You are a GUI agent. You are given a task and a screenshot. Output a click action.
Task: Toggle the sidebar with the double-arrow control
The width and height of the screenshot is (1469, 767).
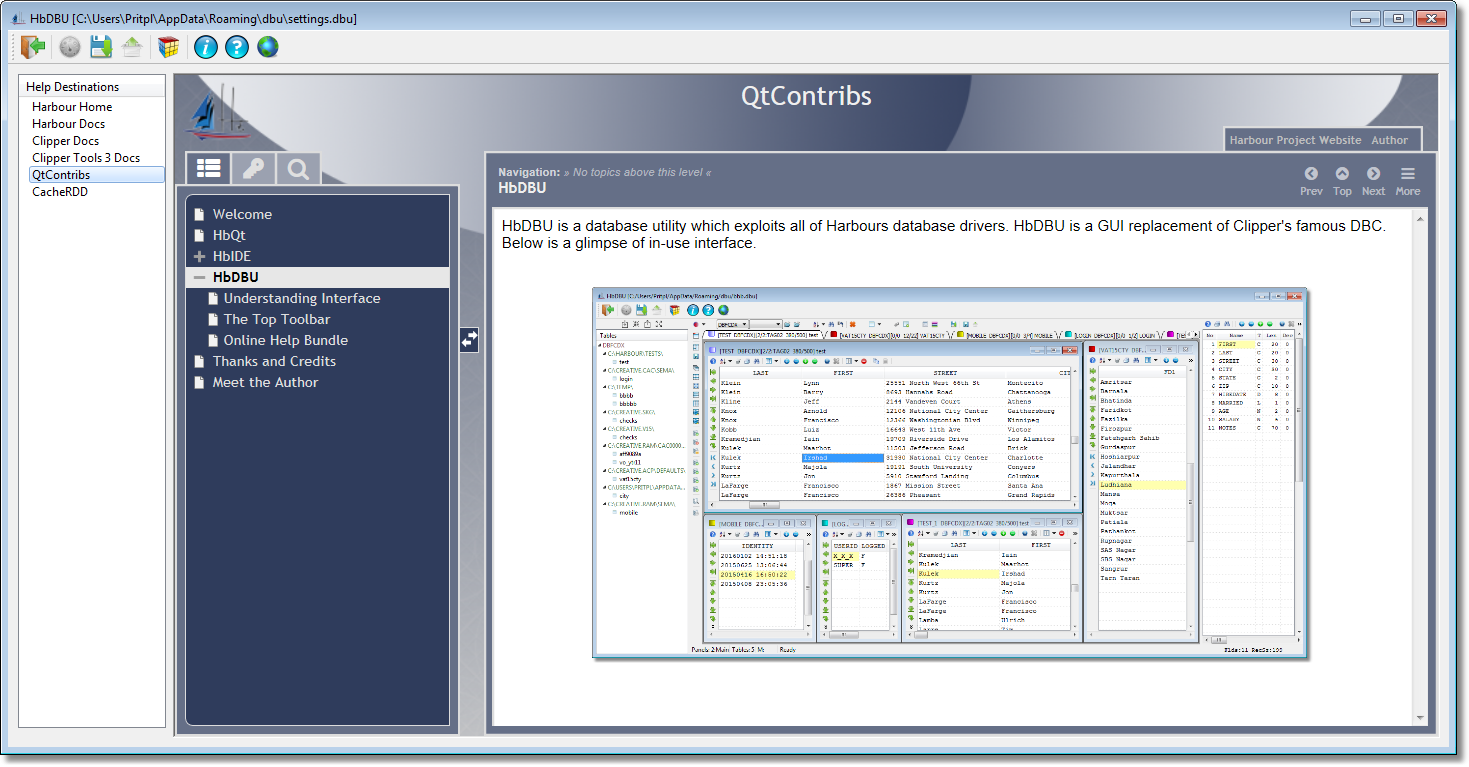[468, 340]
